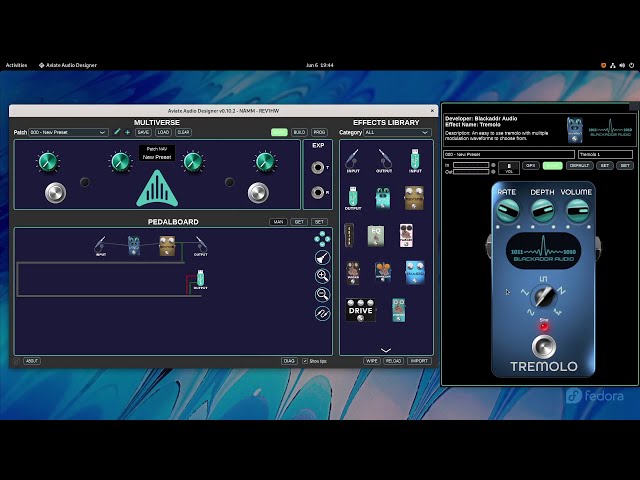Viewport: 640px width, 480px height.
Task: Select the Tremolo pedal on the pedalboard
Action: pos(133,246)
